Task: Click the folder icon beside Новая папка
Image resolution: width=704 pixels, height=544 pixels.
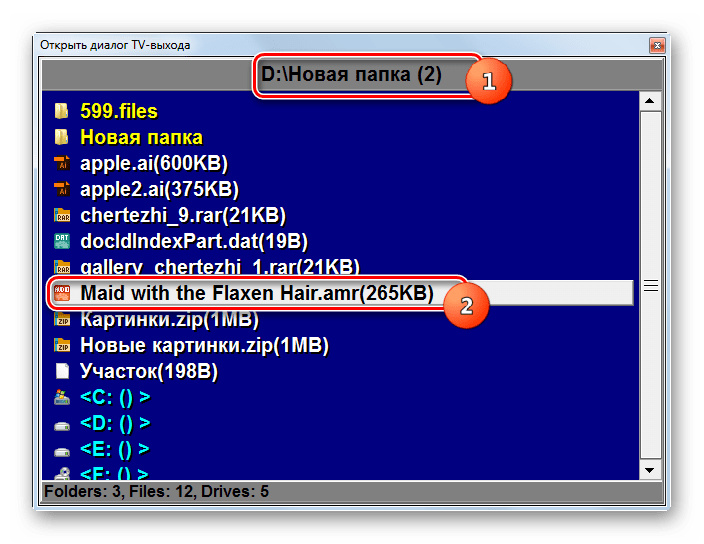Action: [x=62, y=137]
